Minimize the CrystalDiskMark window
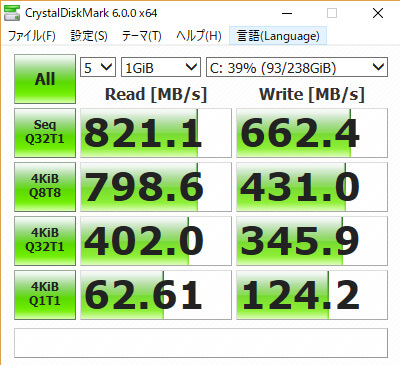400x365 pixels. 287,13
